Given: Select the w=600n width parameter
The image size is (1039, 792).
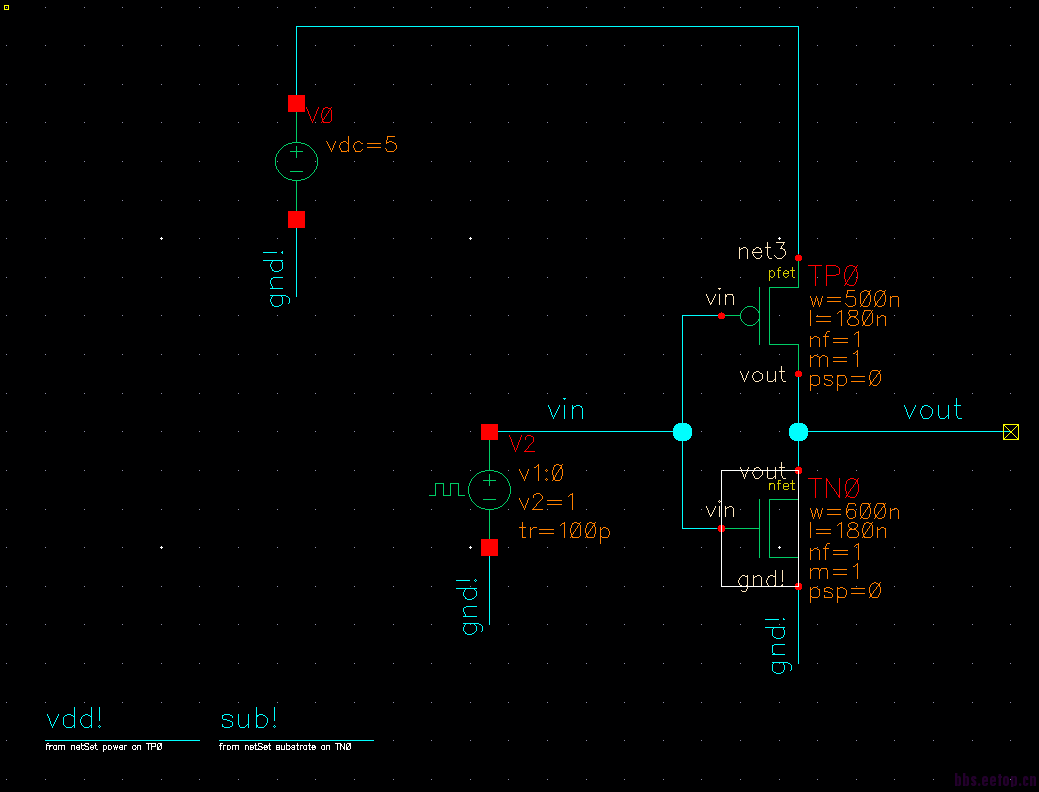Looking at the screenshot, I should point(855,512).
